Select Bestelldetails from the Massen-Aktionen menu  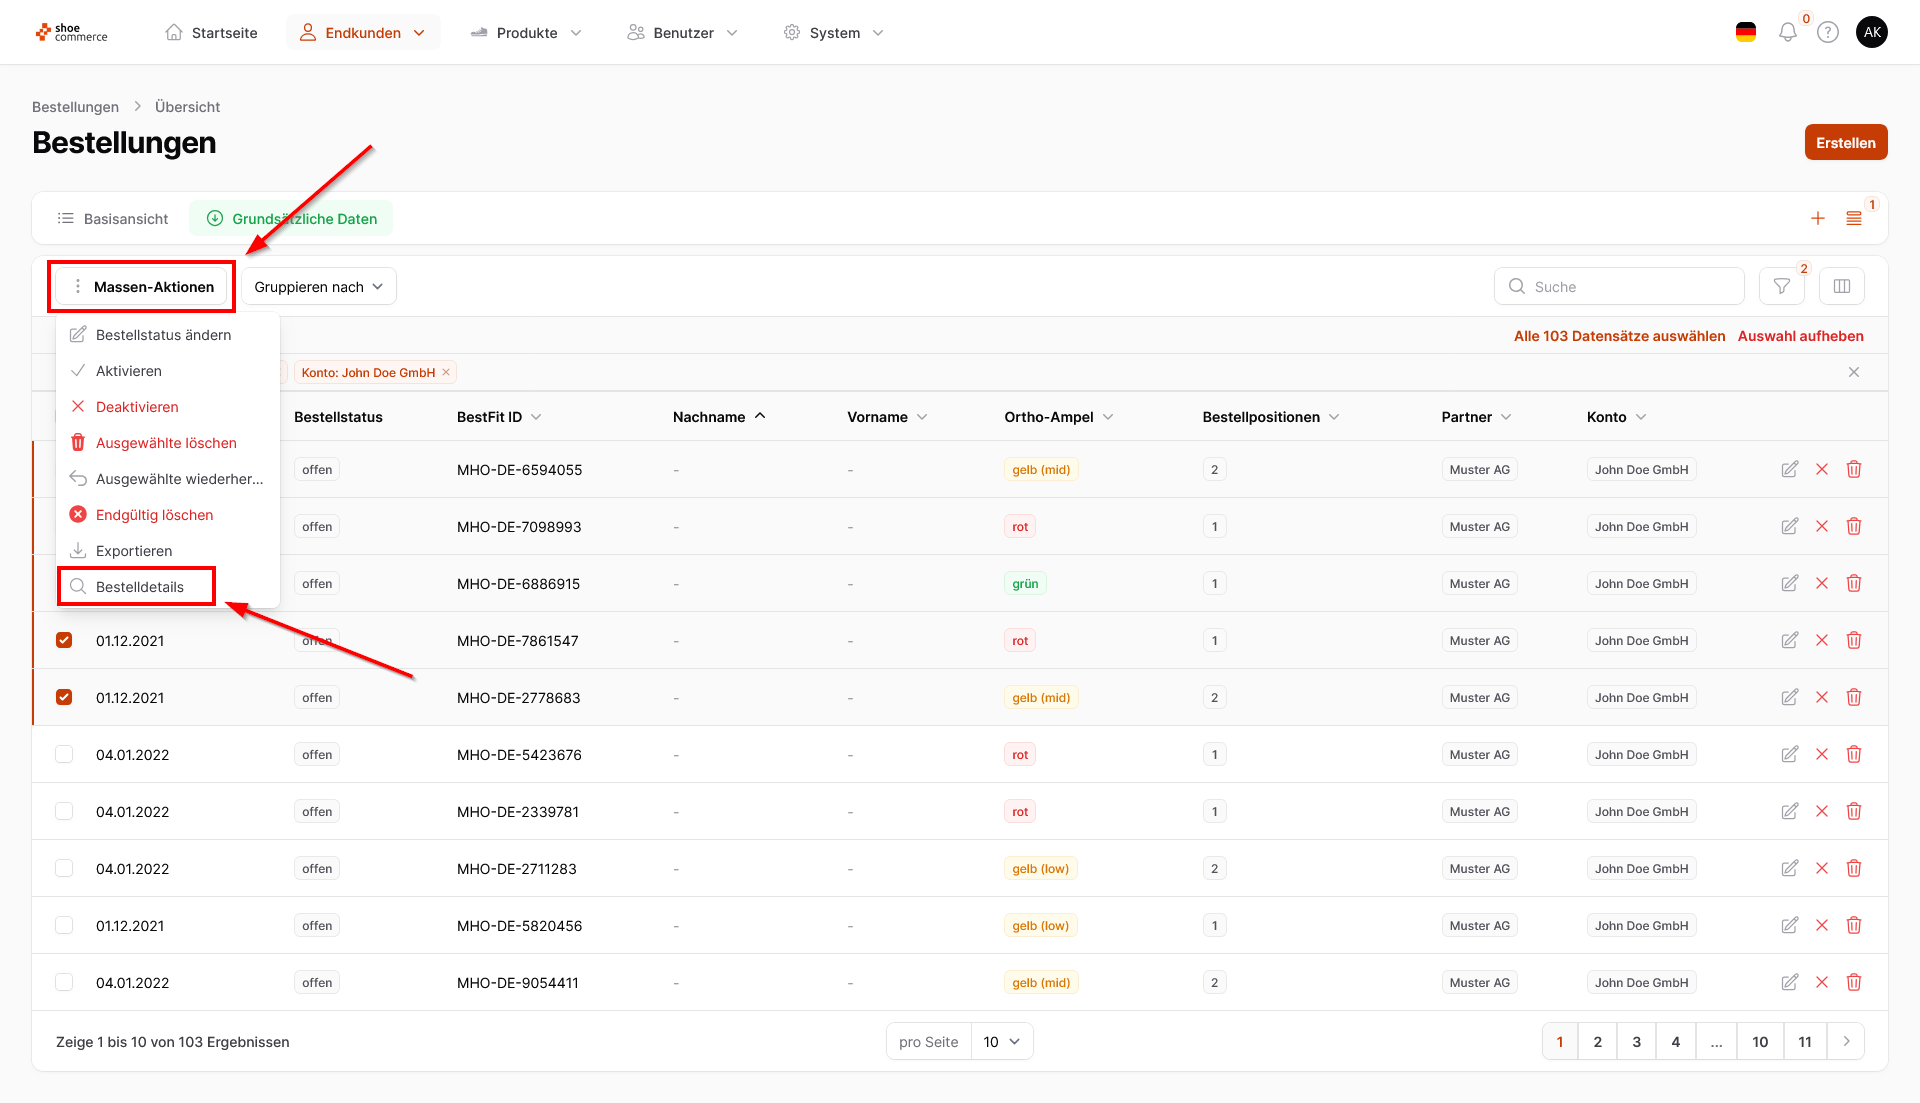pos(139,587)
